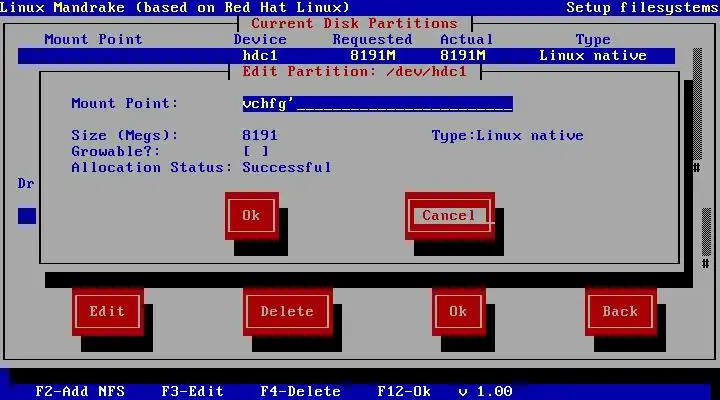Image resolution: width=720 pixels, height=400 pixels.
Task: Click the F3-Edit shortcut label
Action: [x=192, y=391]
